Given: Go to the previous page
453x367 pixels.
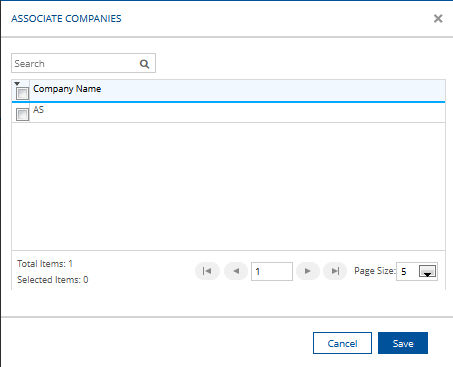Looking at the screenshot, I should point(236,271).
